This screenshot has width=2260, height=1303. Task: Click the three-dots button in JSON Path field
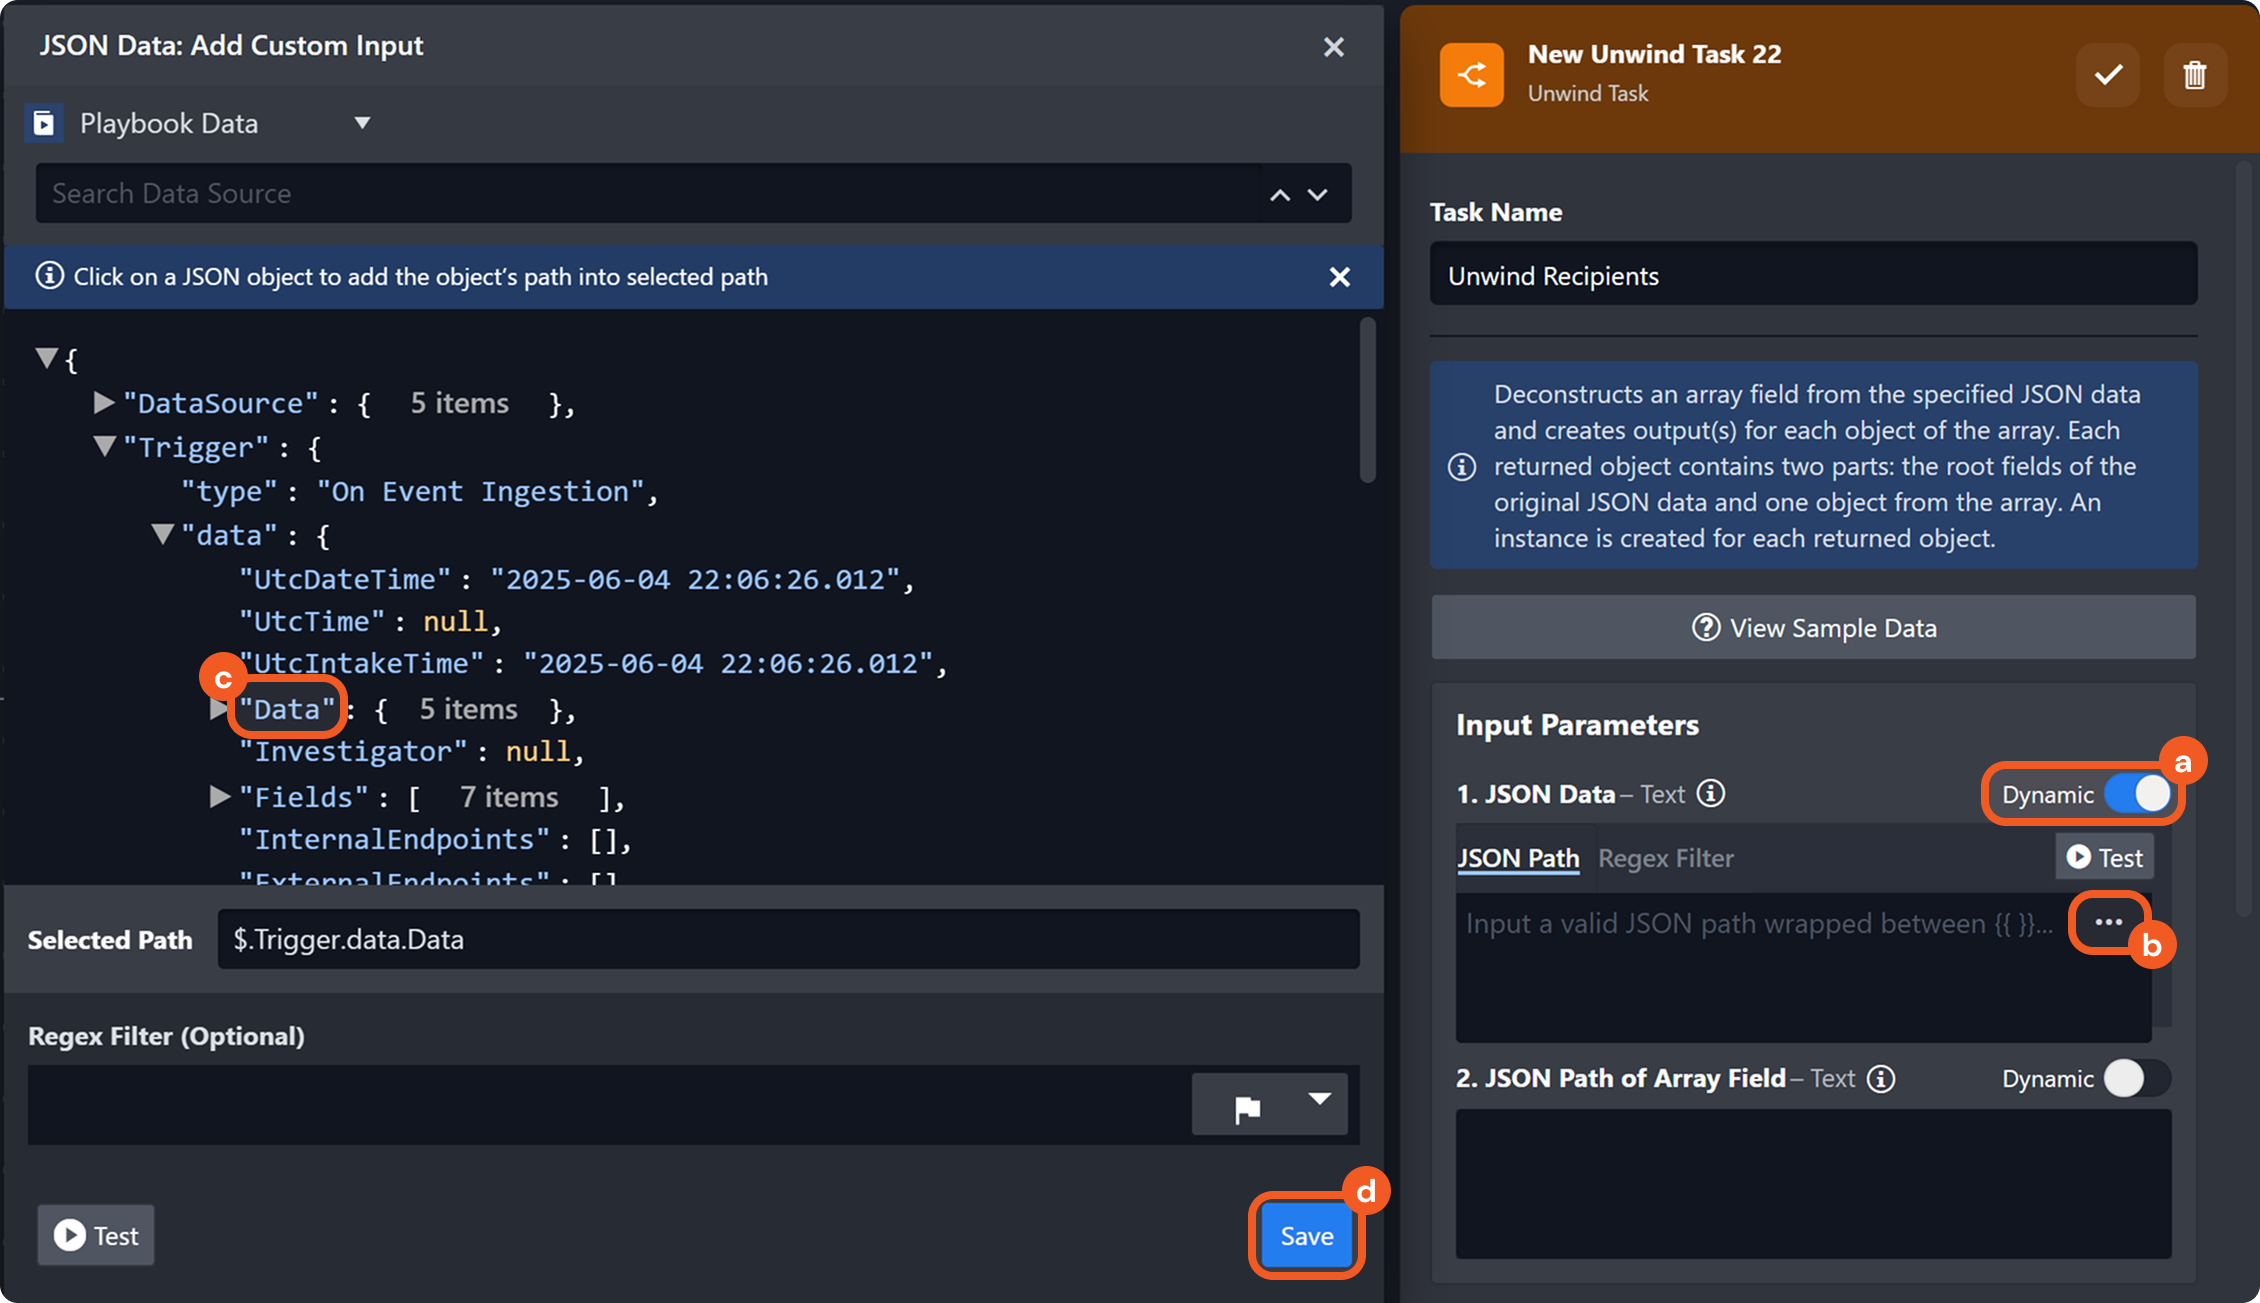[2108, 922]
